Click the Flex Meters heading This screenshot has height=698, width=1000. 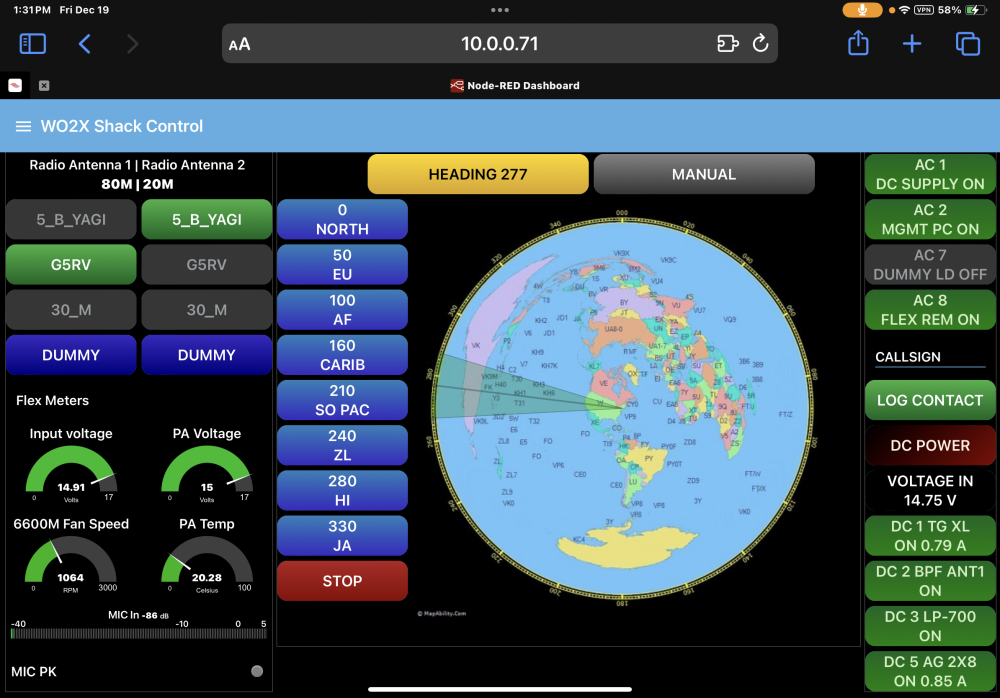(52, 401)
